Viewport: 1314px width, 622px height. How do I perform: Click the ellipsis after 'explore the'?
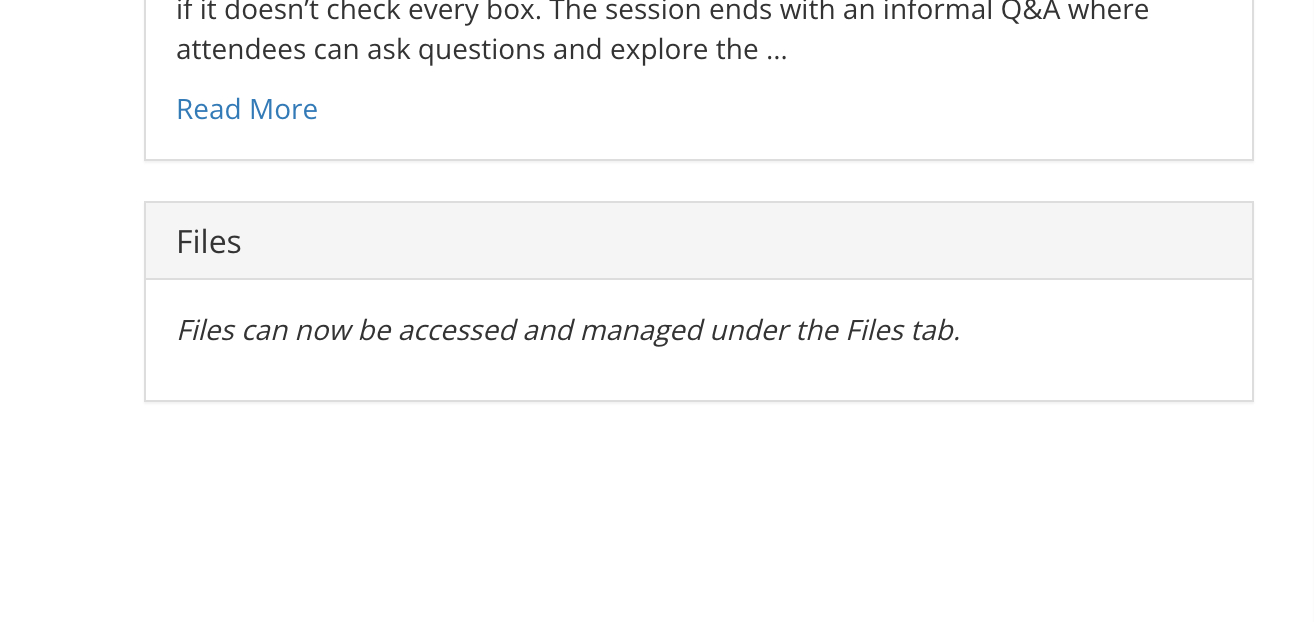click(777, 51)
